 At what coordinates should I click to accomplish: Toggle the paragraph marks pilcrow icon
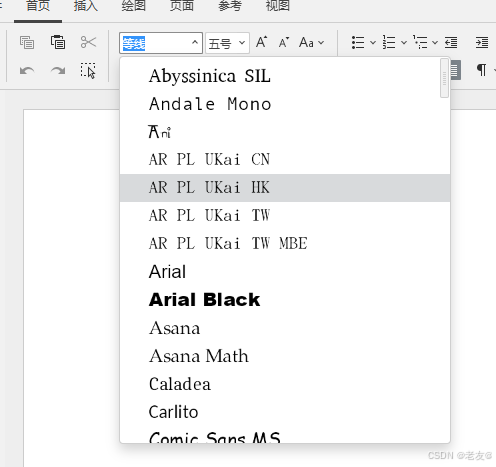(x=481, y=70)
